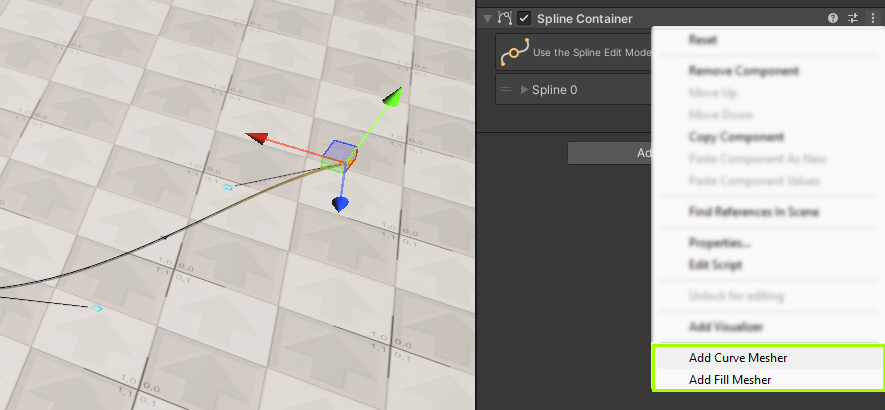Viewport: 885px width, 410px height.
Task: Click the red X-axis gizmo arrow
Action: click(x=258, y=138)
